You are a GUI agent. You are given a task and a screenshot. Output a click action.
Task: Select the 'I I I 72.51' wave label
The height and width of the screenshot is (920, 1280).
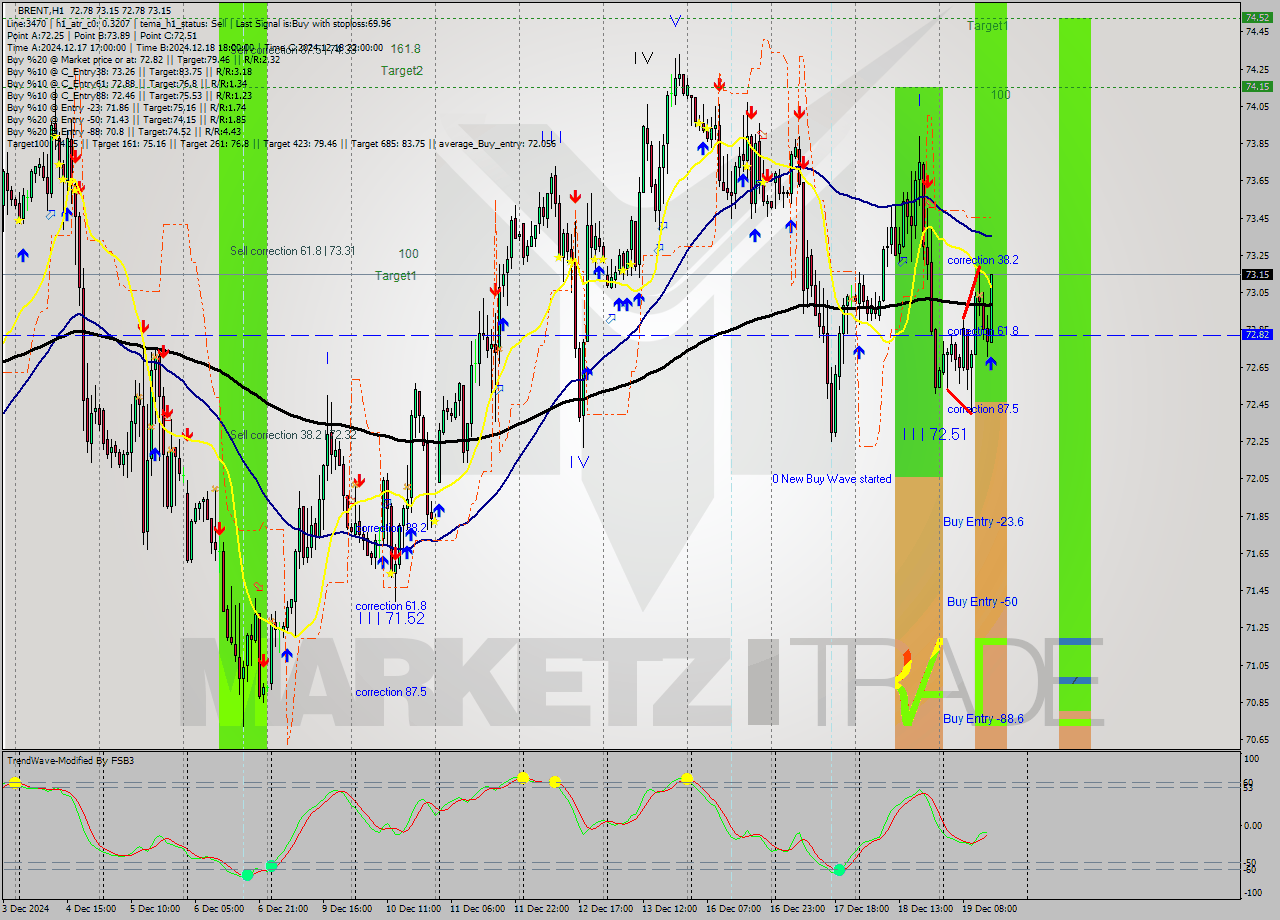coord(934,434)
